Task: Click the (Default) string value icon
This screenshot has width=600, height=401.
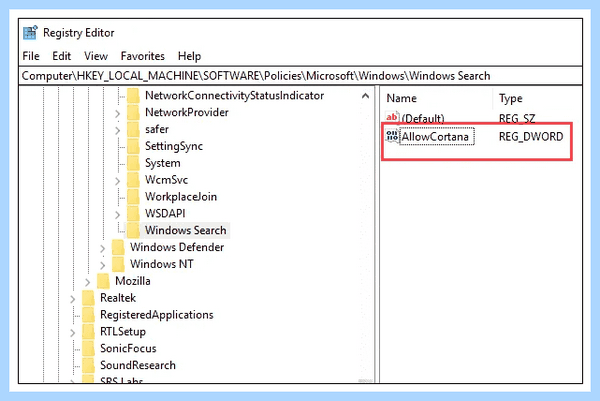Action: (392, 117)
